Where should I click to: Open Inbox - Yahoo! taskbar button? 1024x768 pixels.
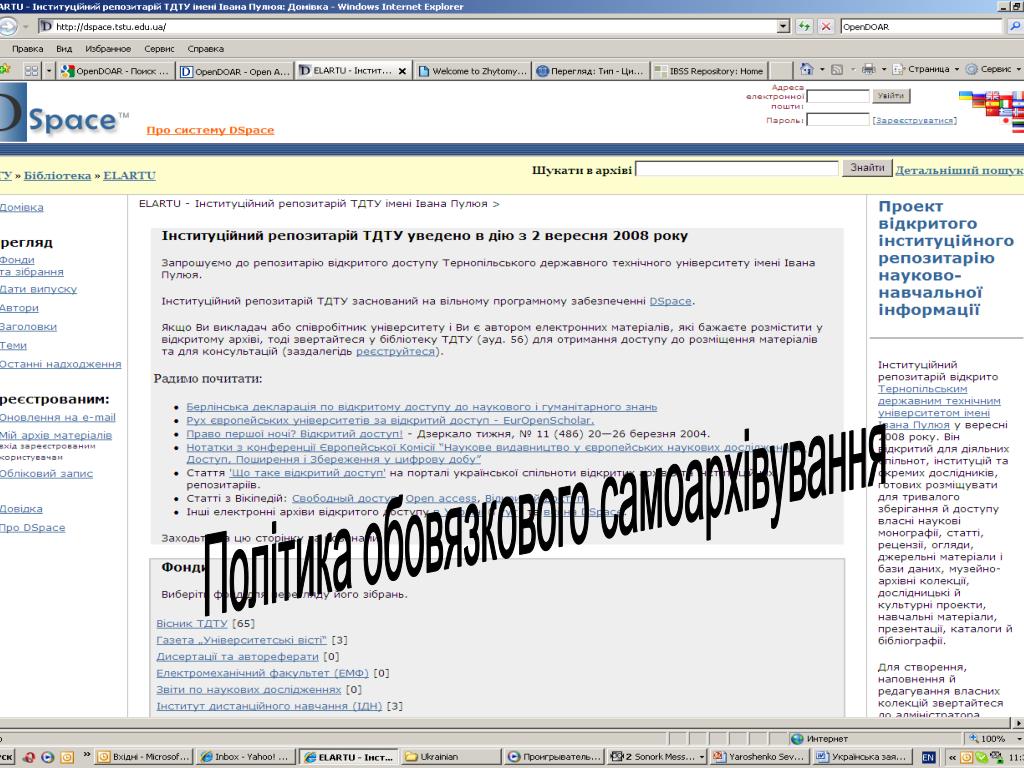pos(245,756)
